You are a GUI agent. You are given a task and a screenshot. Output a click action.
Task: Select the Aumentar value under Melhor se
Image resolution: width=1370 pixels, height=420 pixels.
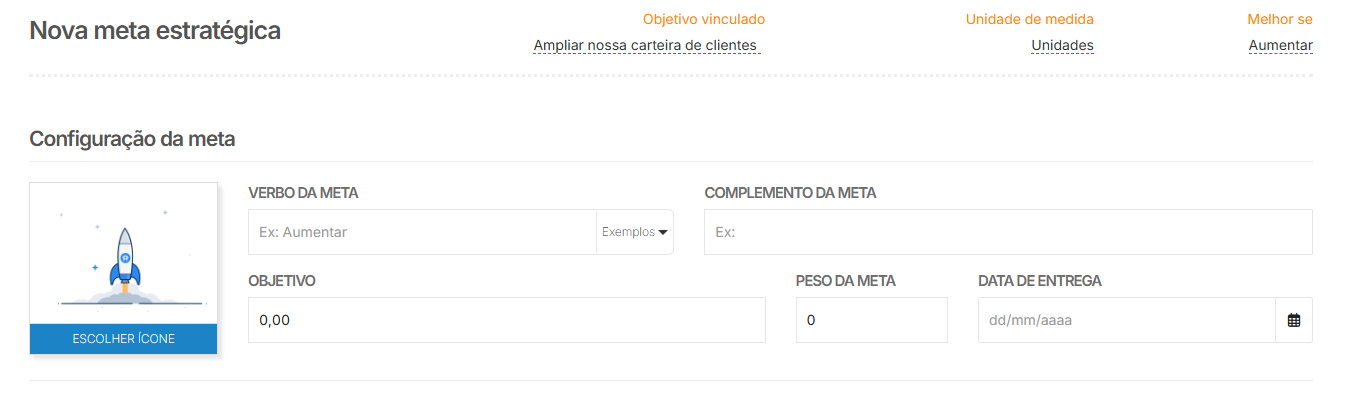coord(1280,45)
